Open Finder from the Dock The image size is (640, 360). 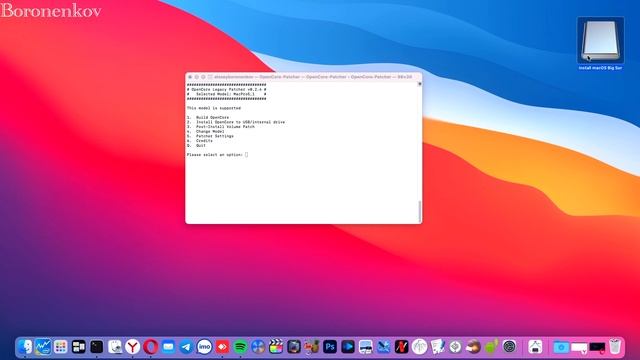tap(25, 347)
